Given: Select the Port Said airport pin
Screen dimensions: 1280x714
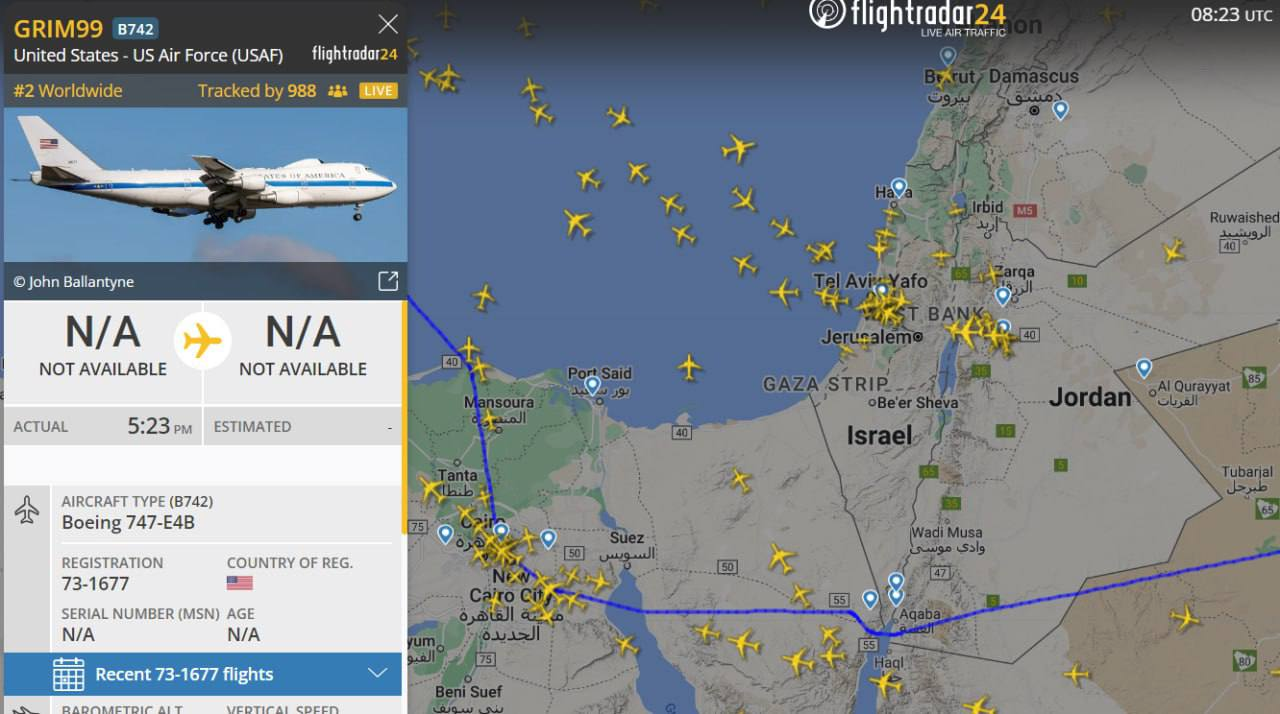Looking at the screenshot, I should pyautogui.click(x=592, y=385).
